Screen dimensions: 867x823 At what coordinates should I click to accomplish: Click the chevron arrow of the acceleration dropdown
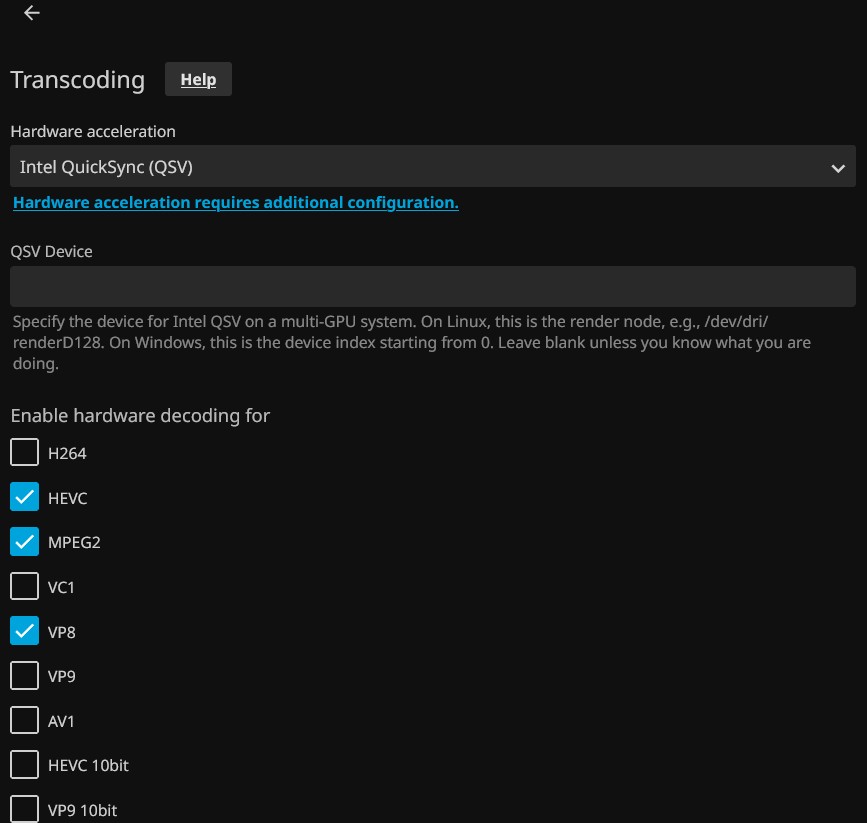(x=838, y=168)
